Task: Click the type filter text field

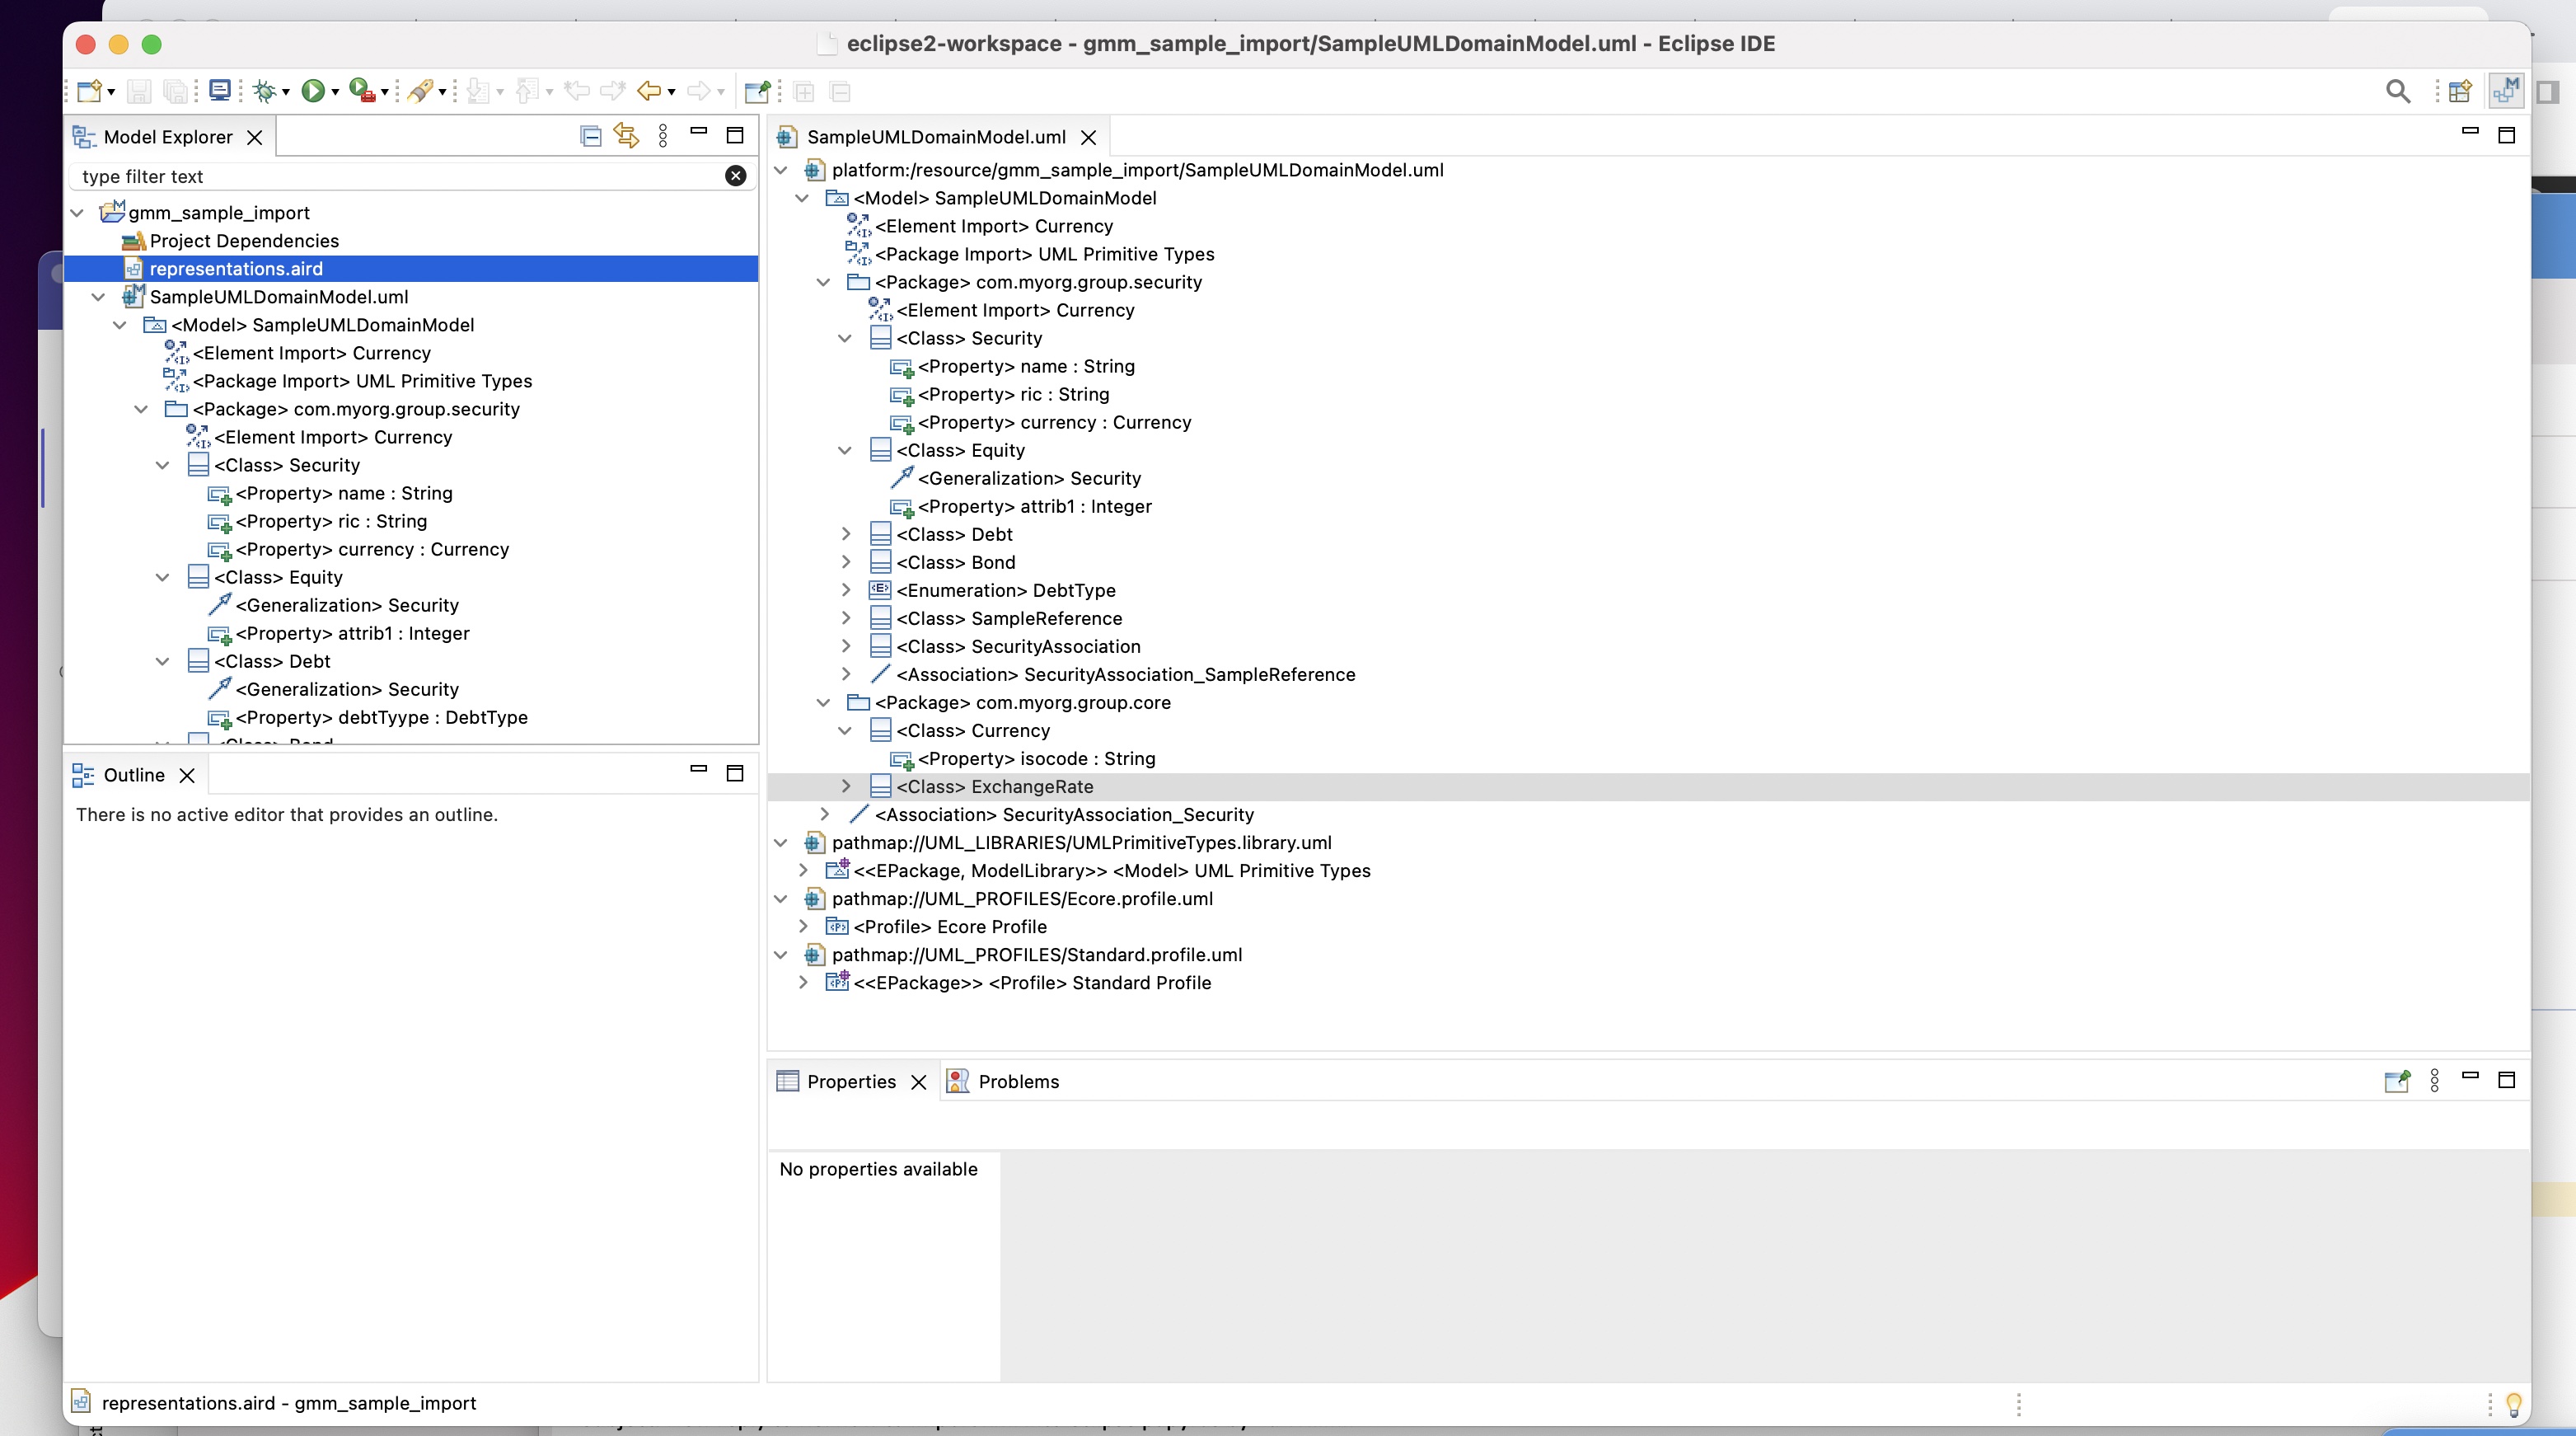Action: tap(400, 176)
